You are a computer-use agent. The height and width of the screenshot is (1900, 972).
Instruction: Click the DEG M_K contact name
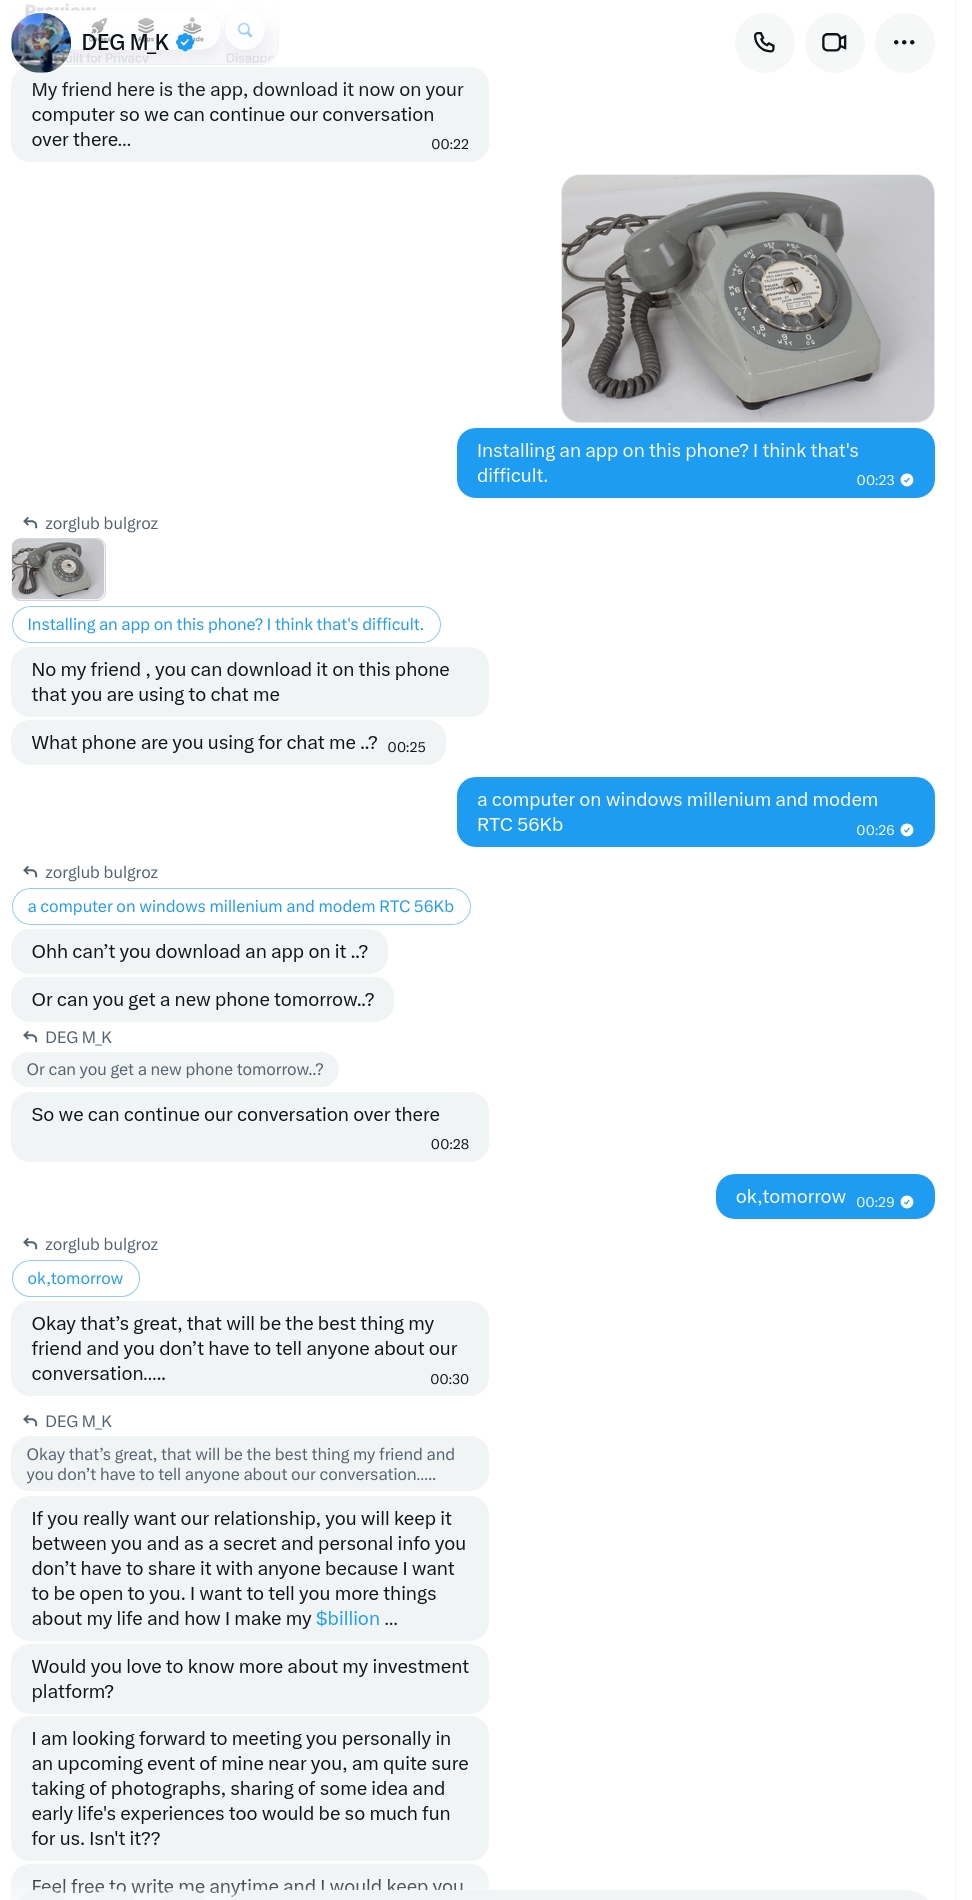click(125, 43)
